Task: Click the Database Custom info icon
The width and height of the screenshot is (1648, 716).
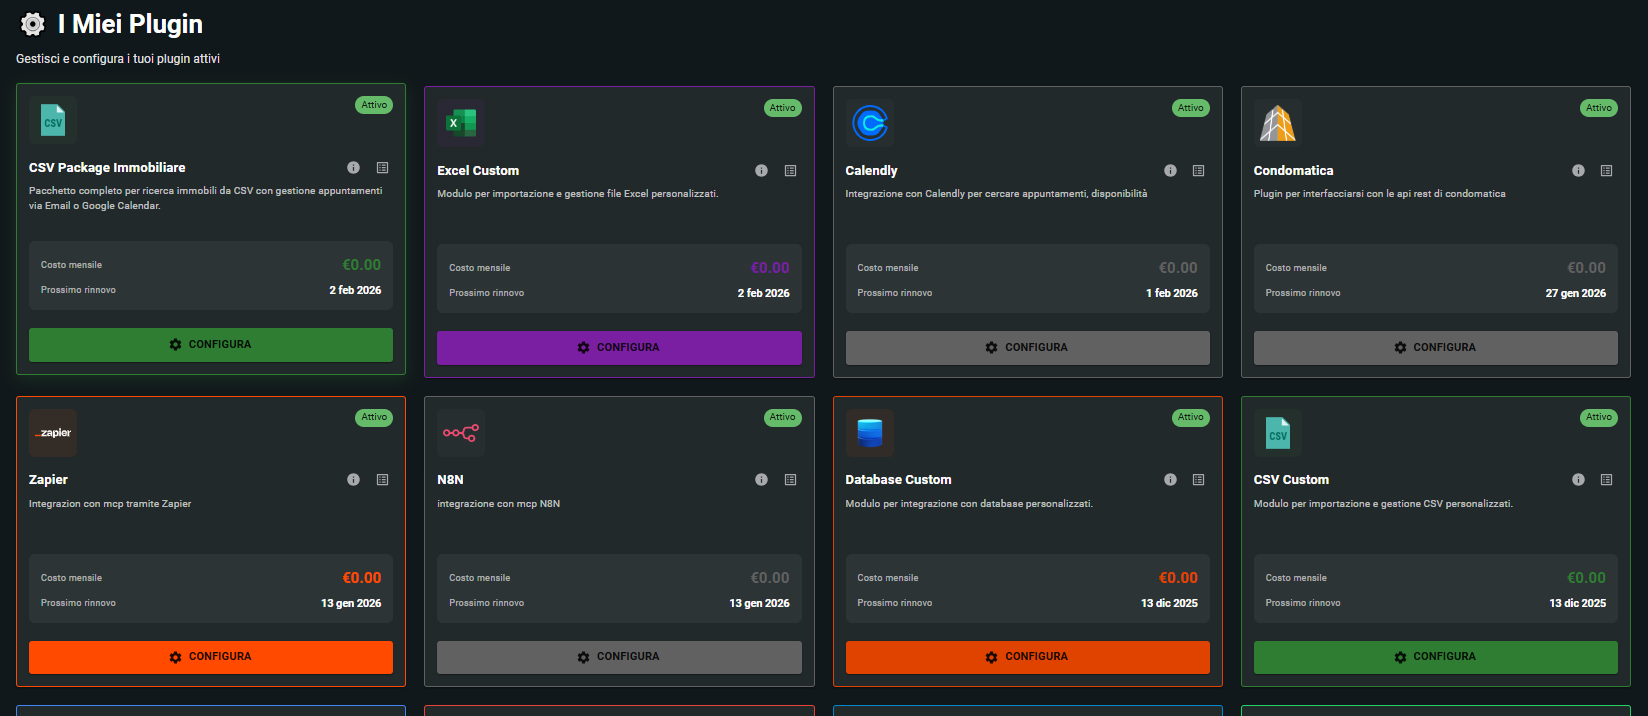Action: [x=1170, y=480]
